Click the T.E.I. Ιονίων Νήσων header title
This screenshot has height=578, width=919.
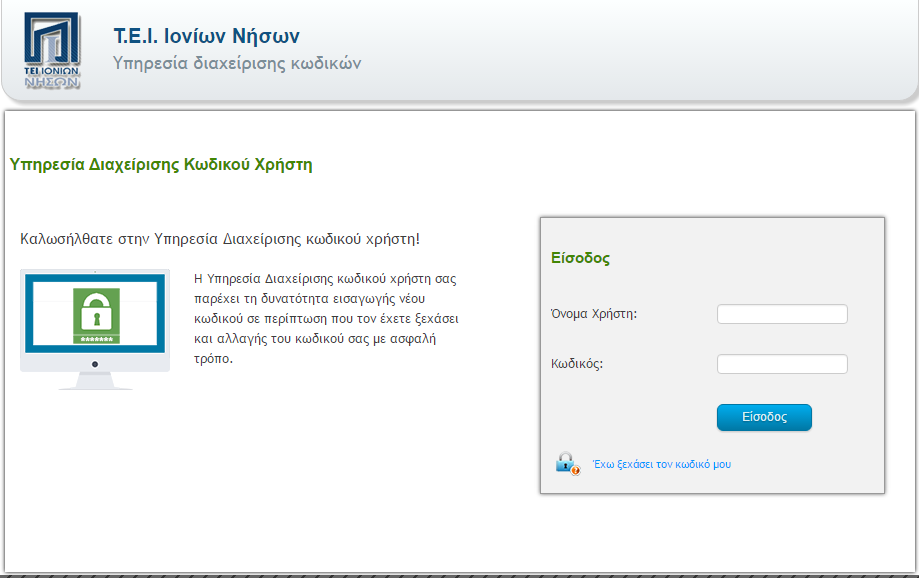pyautogui.click(x=206, y=36)
